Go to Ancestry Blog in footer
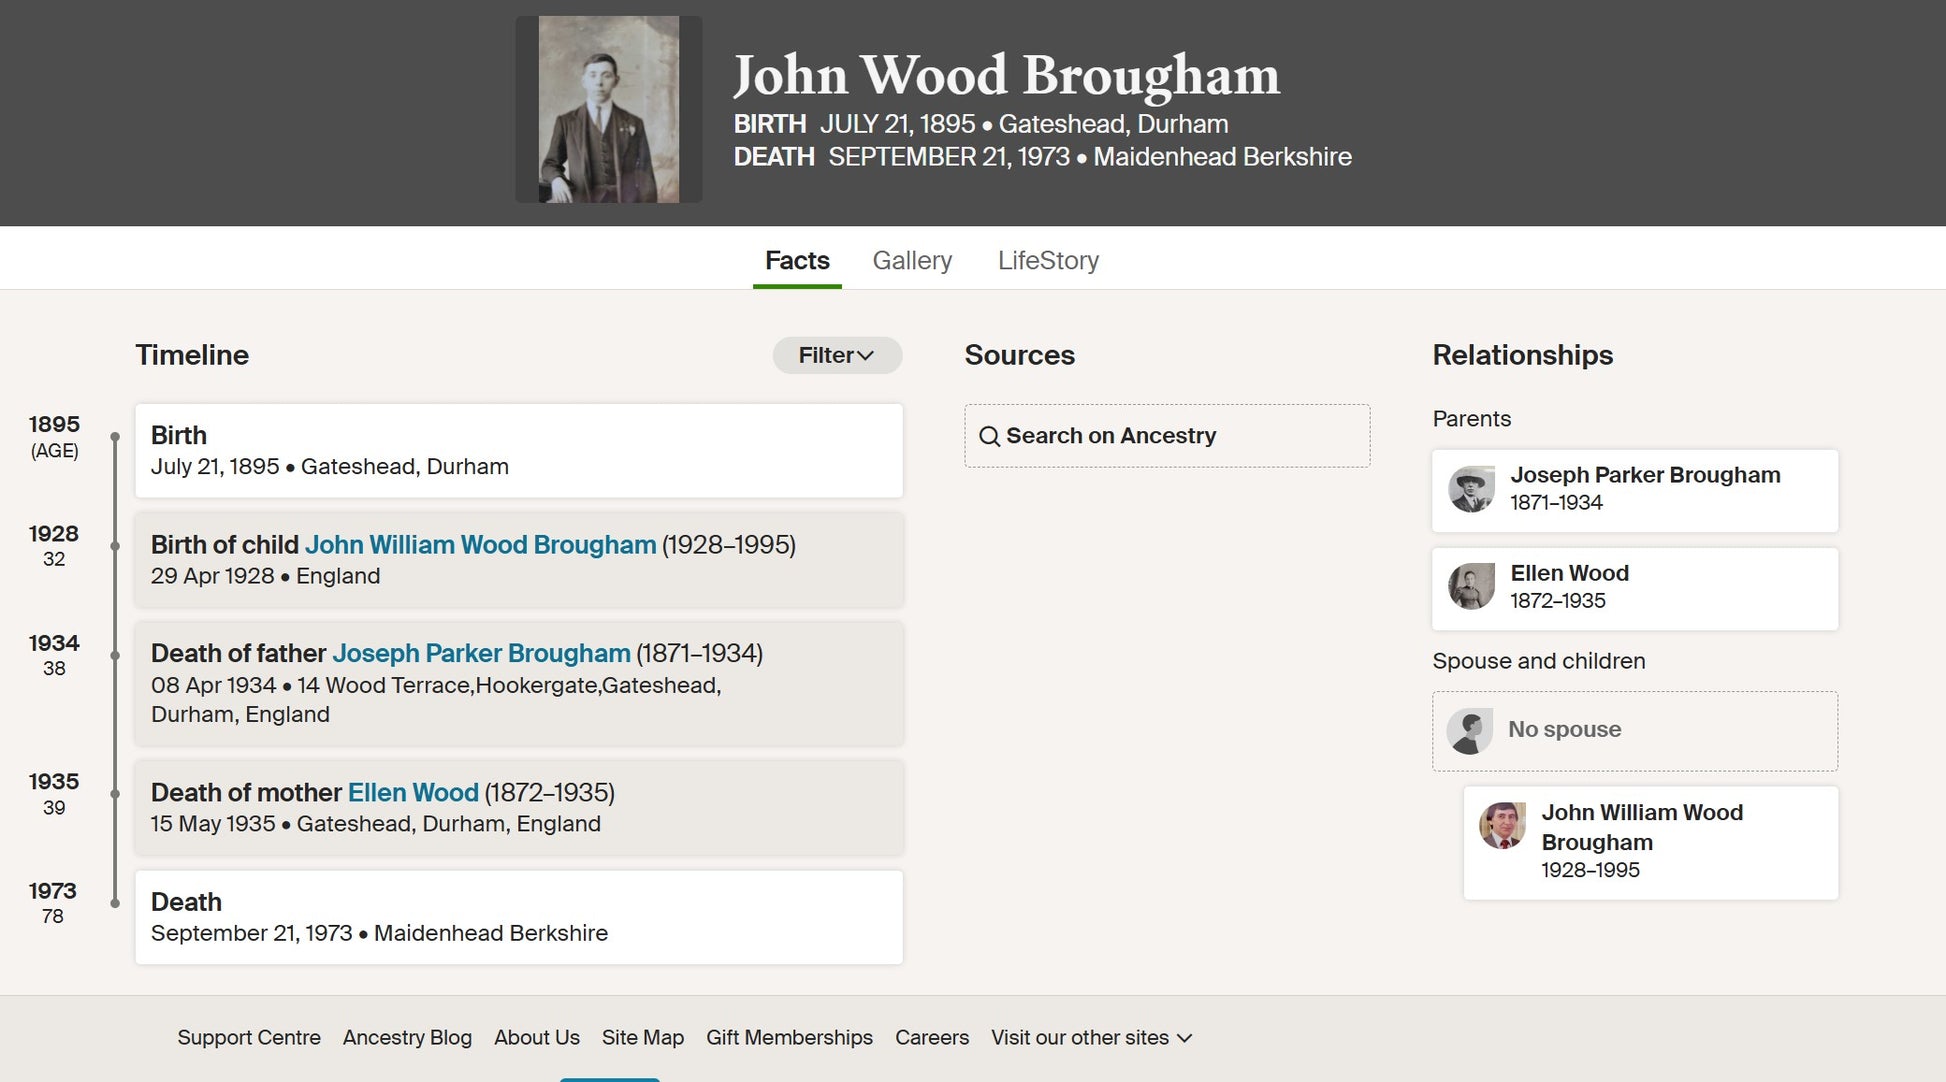The image size is (1946, 1082). tap(407, 1038)
